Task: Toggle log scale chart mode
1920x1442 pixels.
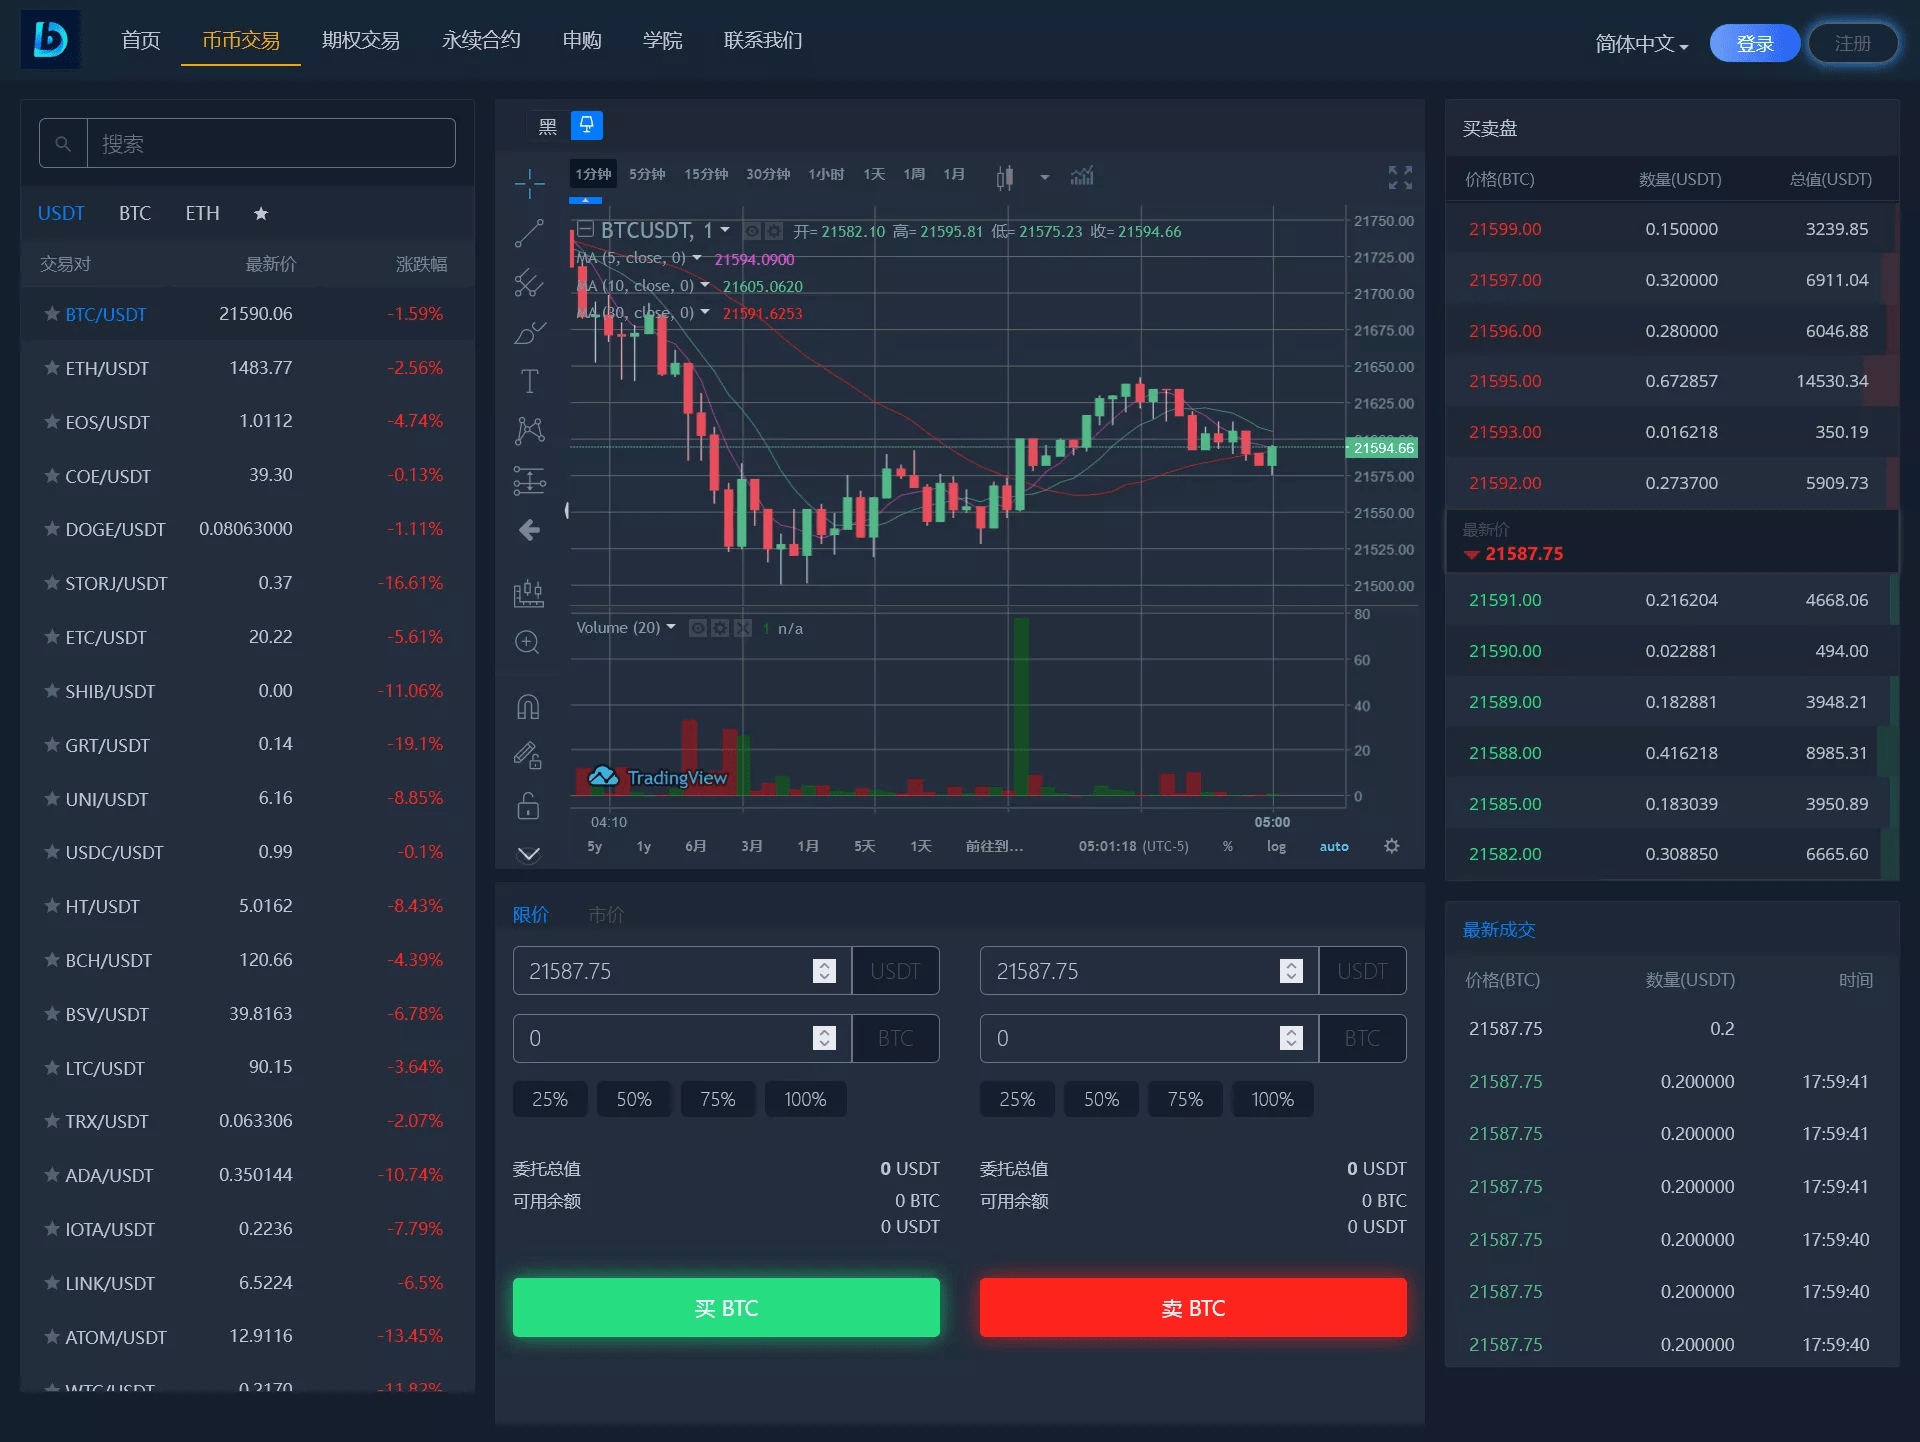Action: [x=1276, y=845]
